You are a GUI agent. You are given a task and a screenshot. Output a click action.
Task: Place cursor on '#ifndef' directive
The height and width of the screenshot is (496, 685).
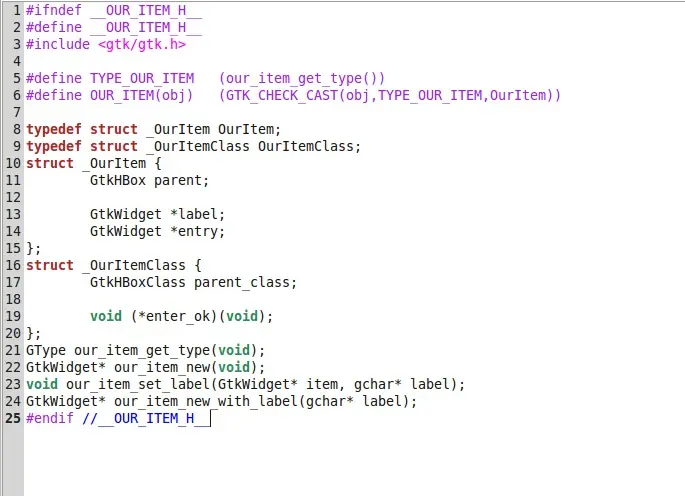point(54,10)
